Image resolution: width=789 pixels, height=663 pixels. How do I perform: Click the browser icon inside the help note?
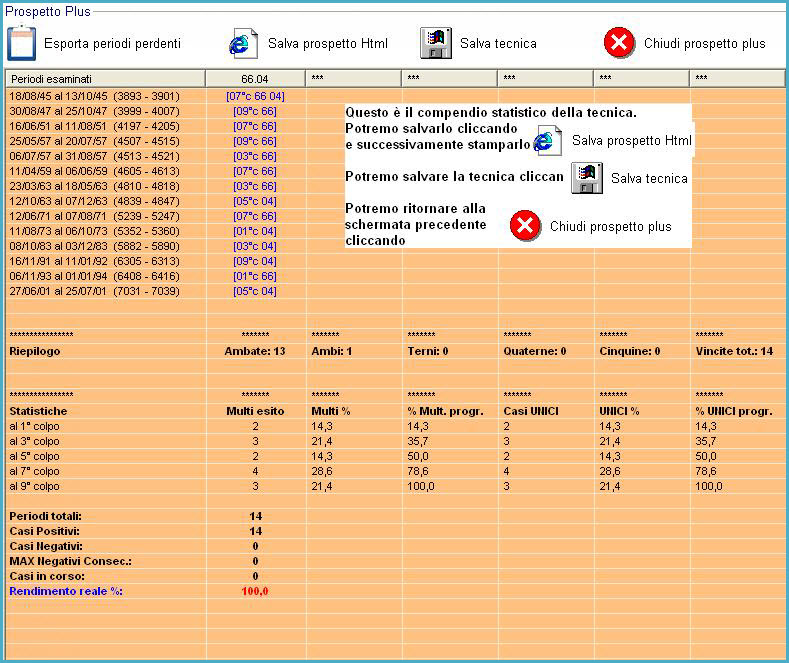(x=547, y=141)
